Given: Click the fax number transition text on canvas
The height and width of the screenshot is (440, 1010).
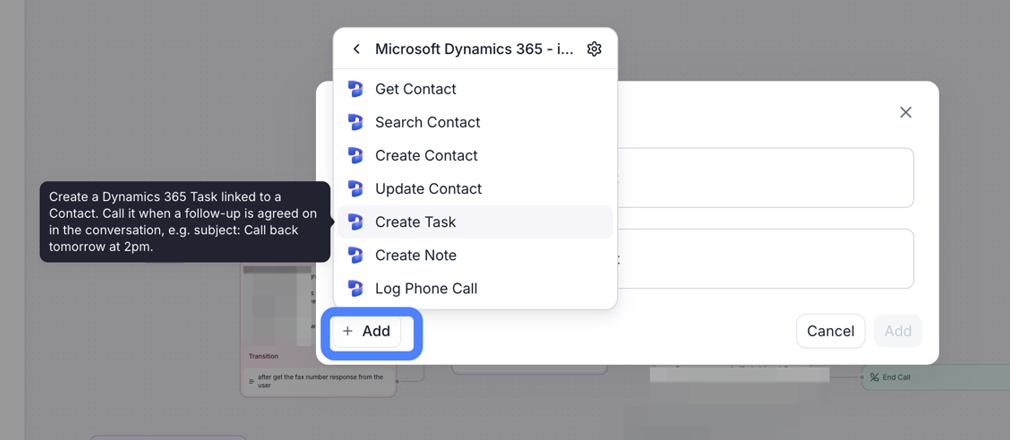Looking at the screenshot, I should pyautogui.click(x=320, y=381).
